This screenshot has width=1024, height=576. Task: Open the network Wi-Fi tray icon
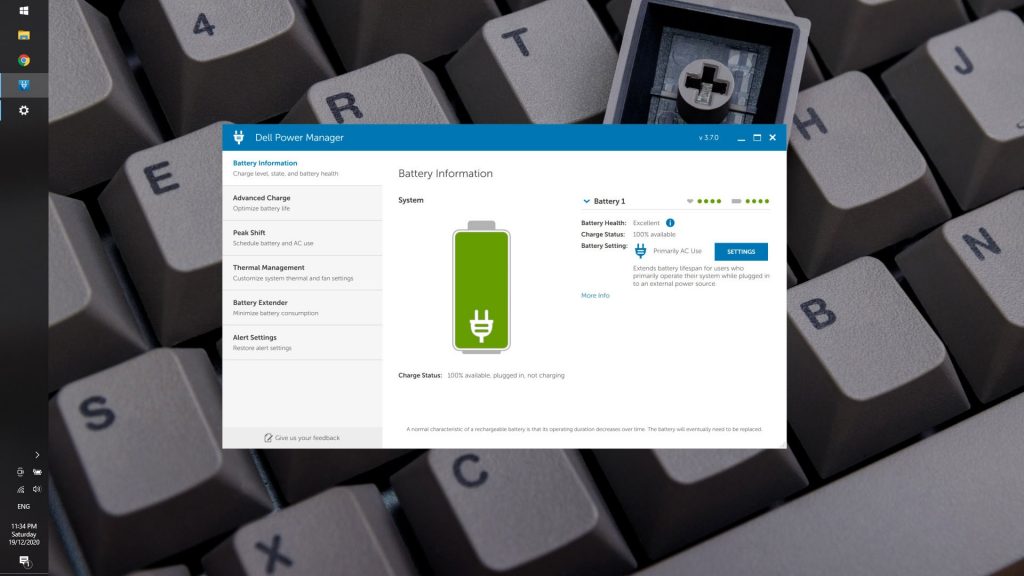click(20, 489)
